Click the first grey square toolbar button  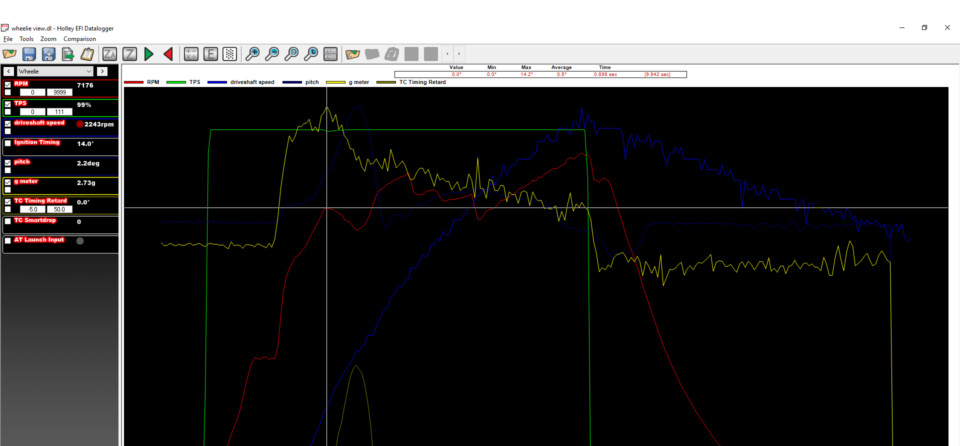411,54
